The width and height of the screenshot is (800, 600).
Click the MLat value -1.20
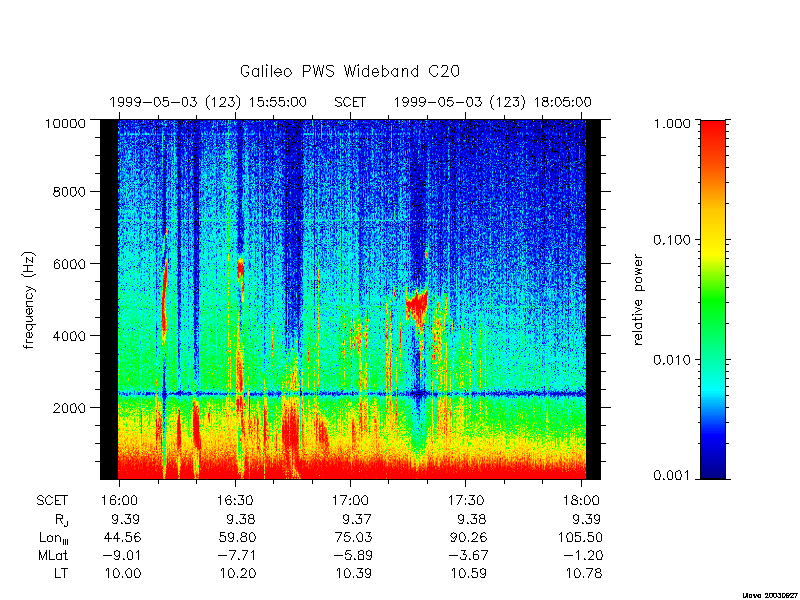pyautogui.click(x=581, y=555)
